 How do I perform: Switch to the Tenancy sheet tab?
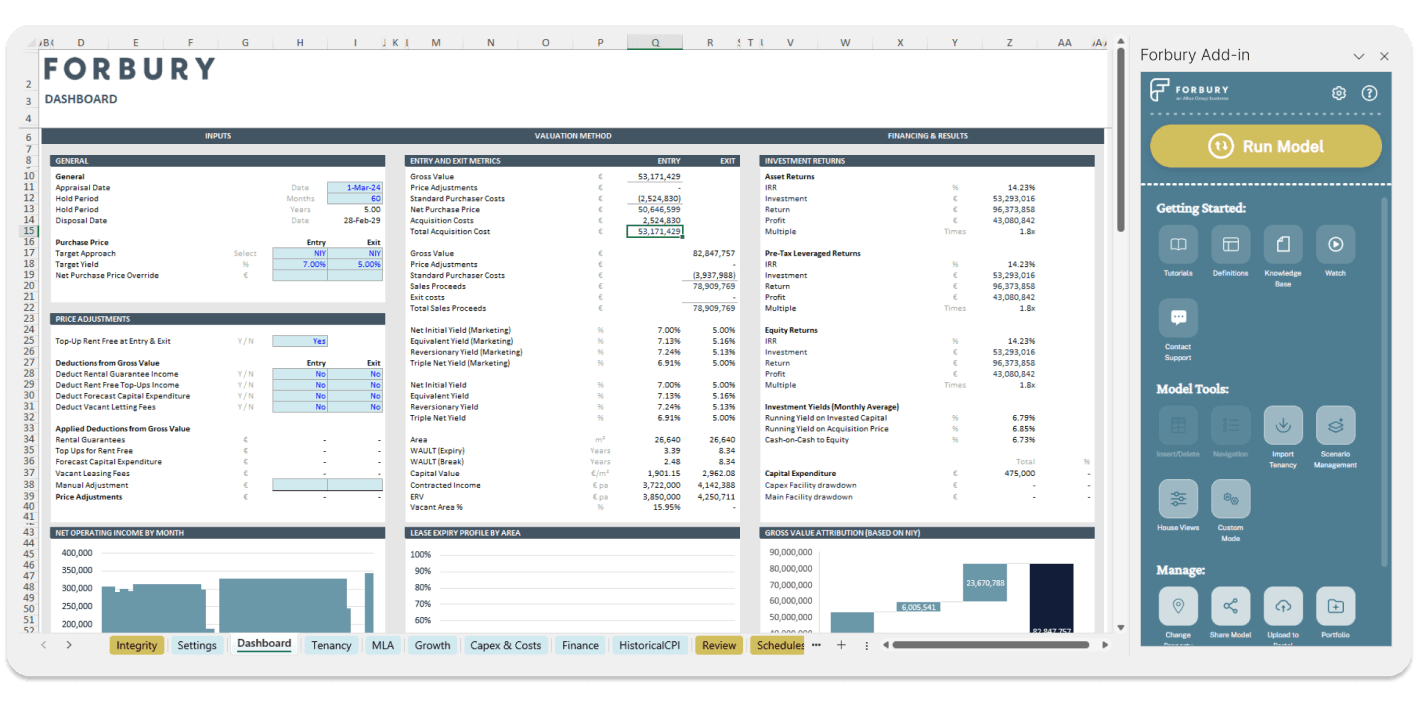[331, 645]
